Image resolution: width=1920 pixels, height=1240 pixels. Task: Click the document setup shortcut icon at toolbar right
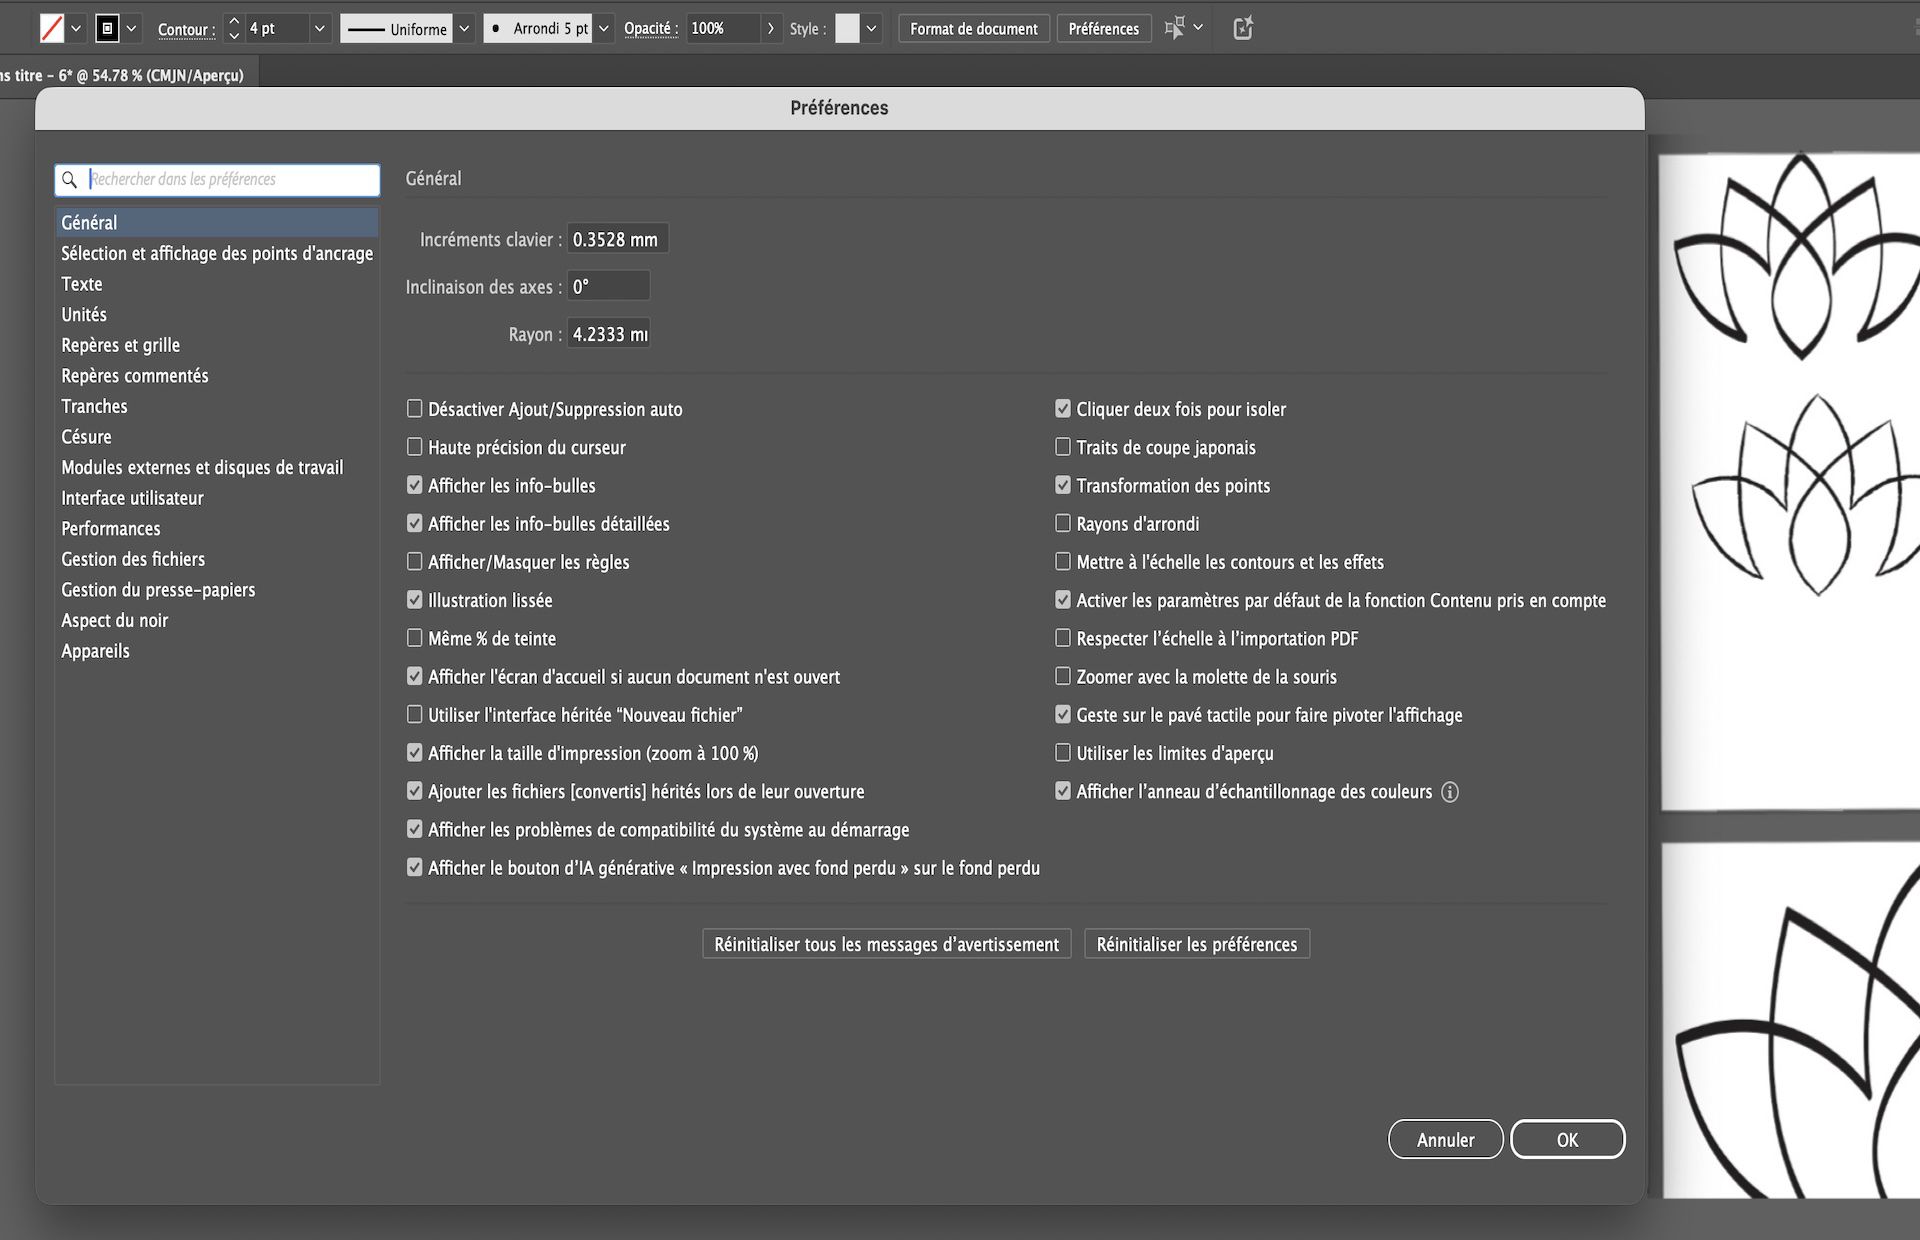1242,28
